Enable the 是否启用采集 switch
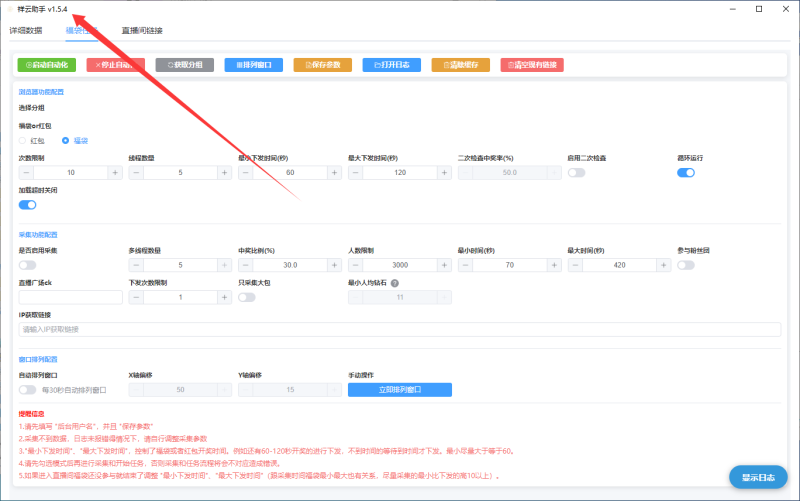 tap(28, 265)
